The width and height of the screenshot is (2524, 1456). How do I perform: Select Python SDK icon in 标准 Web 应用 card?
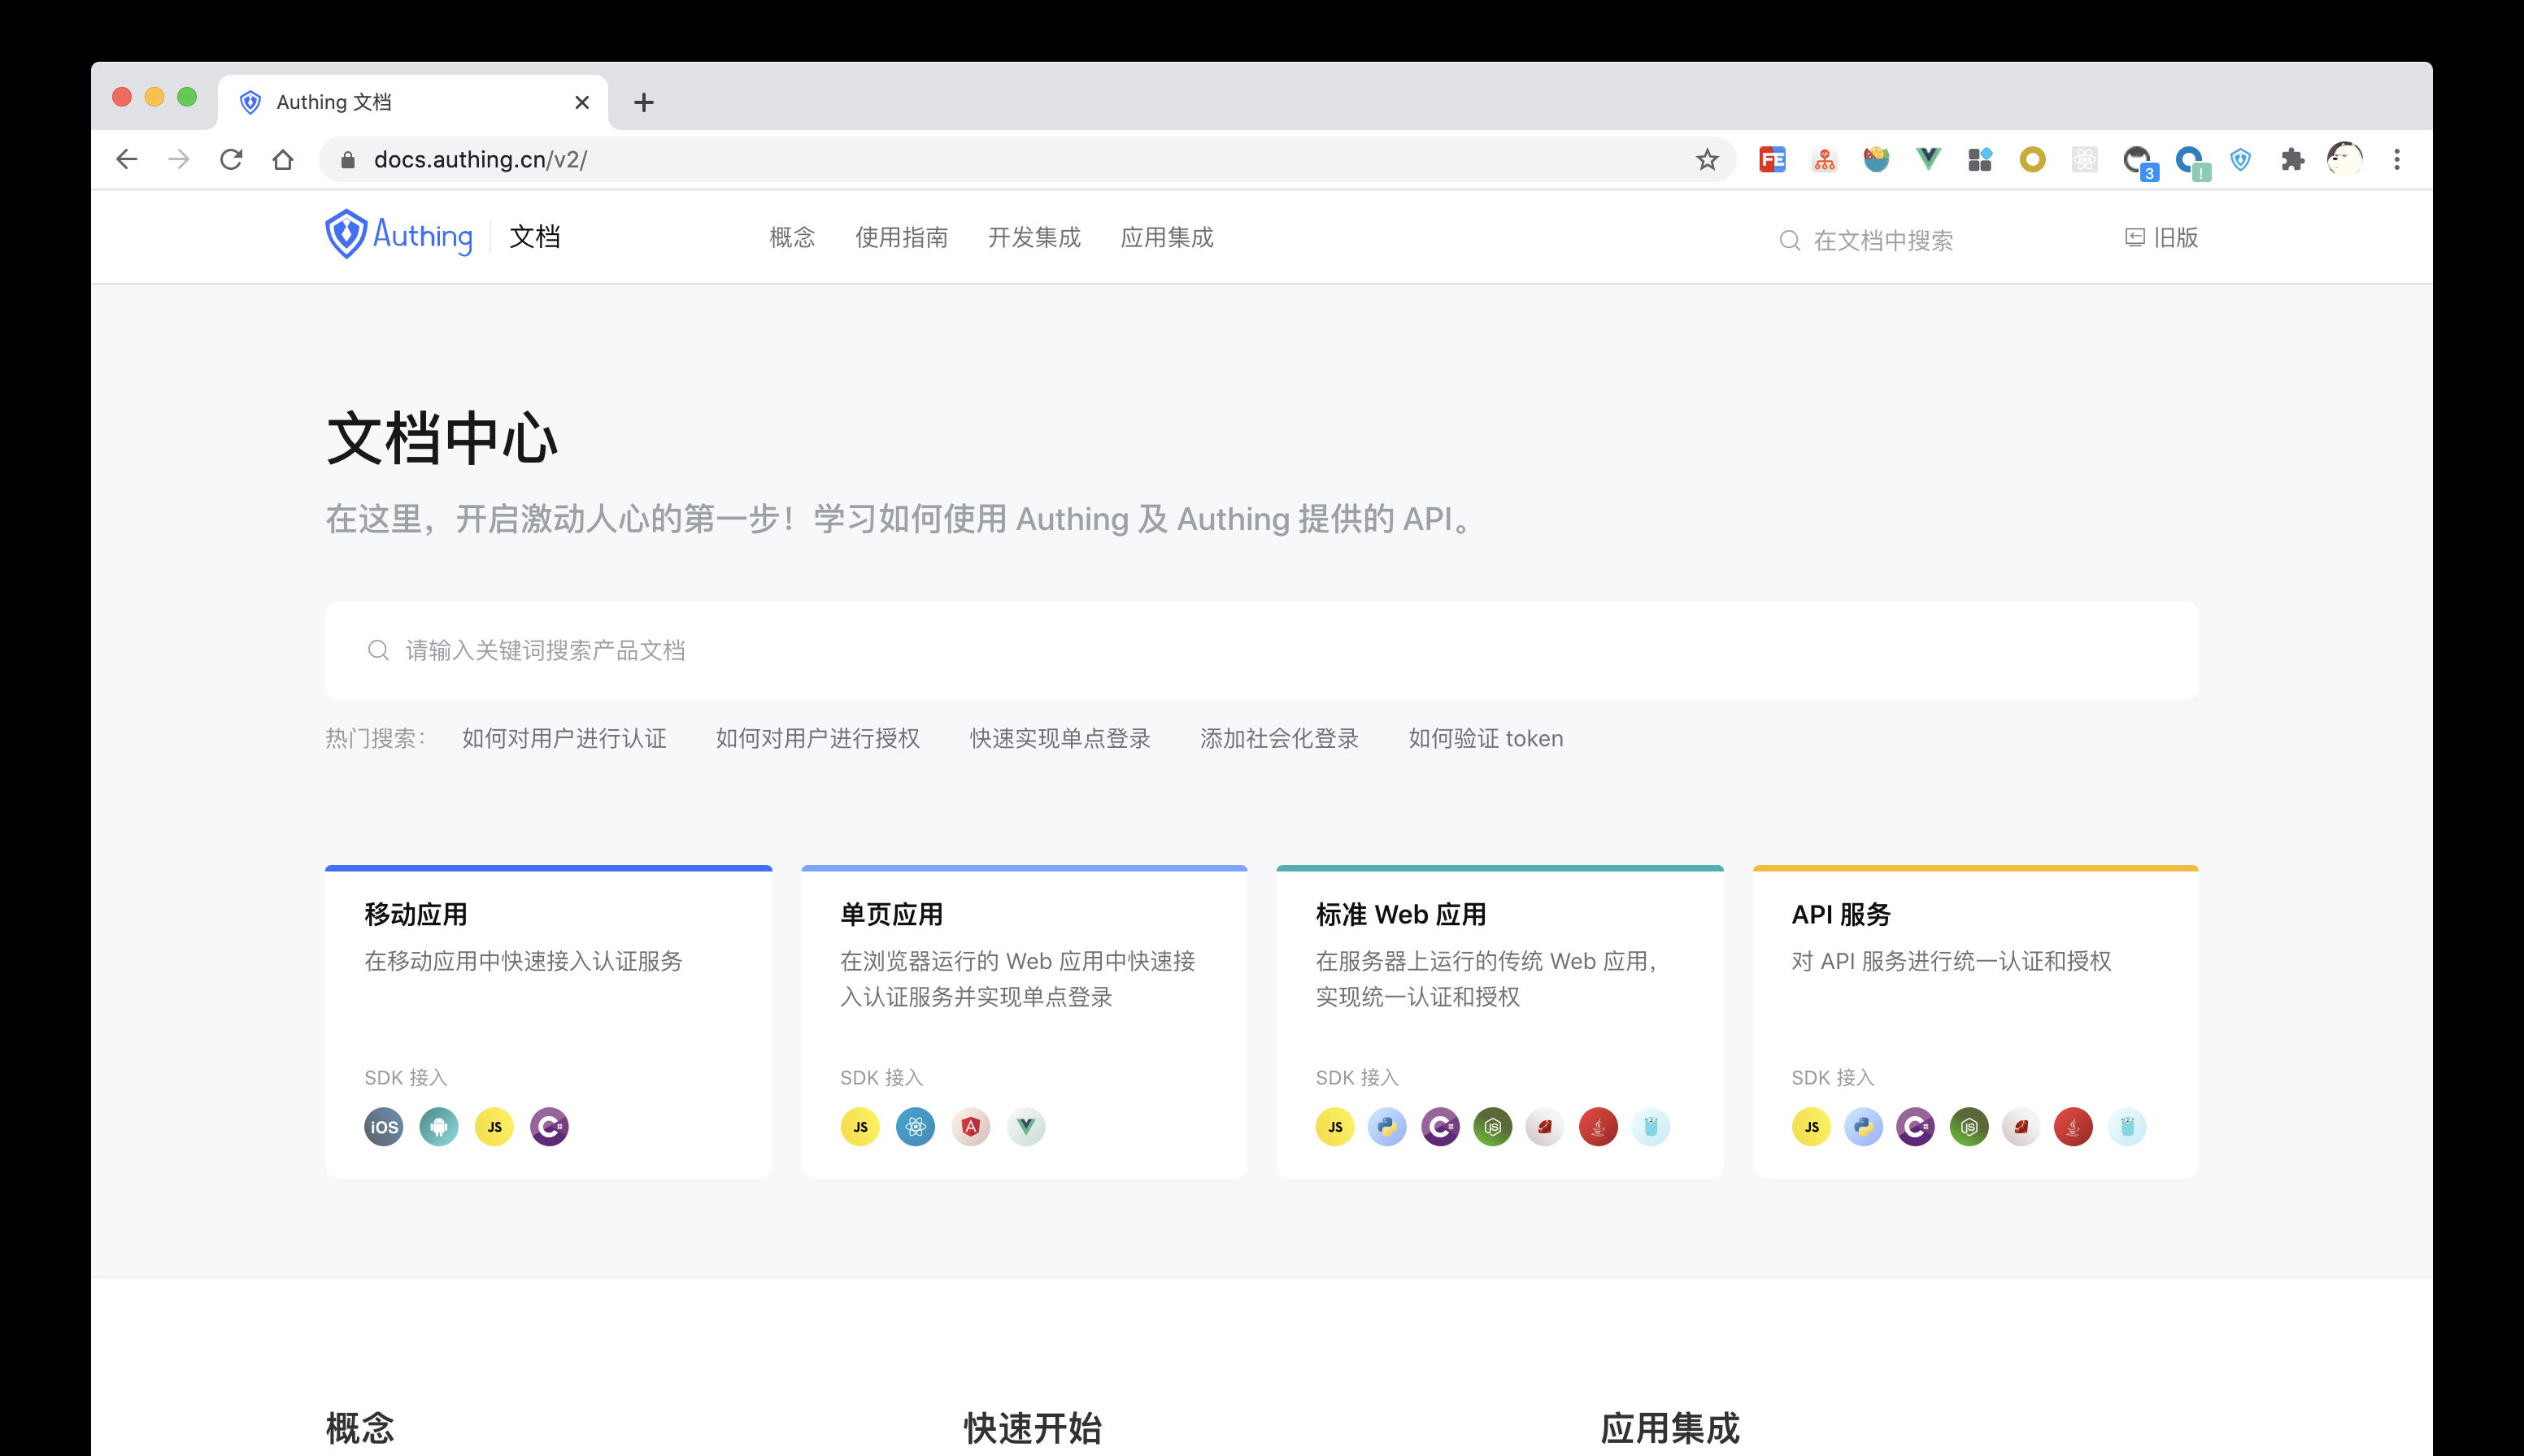pos(1387,1127)
